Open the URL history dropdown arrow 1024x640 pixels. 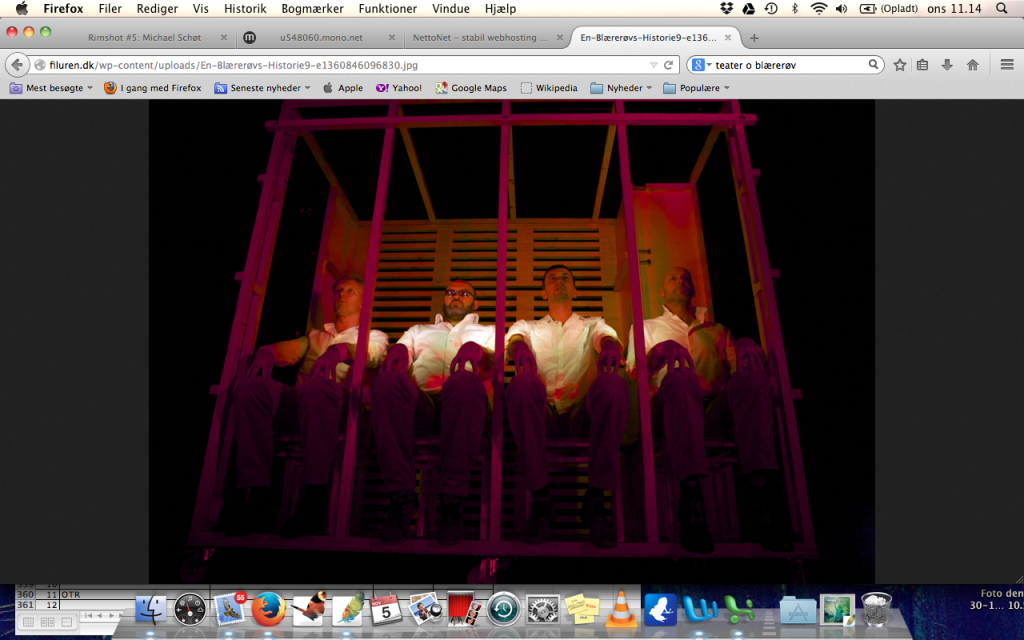[652, 65]
